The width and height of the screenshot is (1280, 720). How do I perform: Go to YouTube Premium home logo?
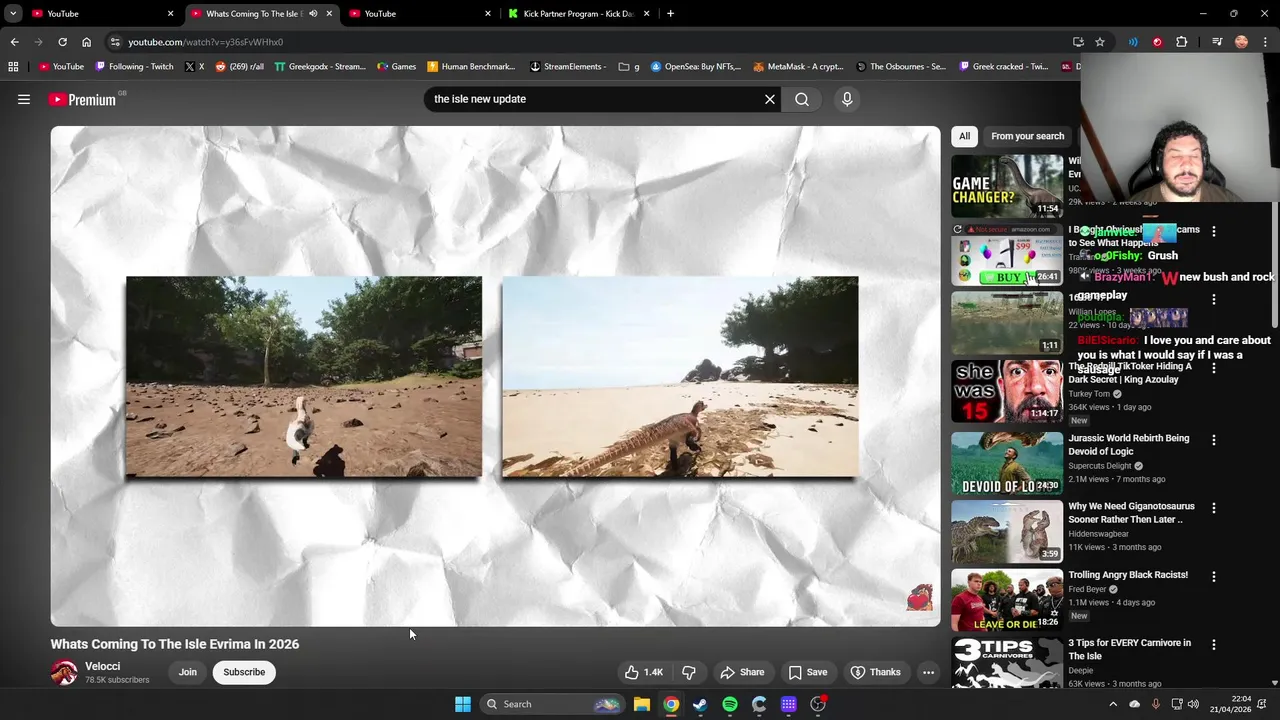click(x=82, y=100)
